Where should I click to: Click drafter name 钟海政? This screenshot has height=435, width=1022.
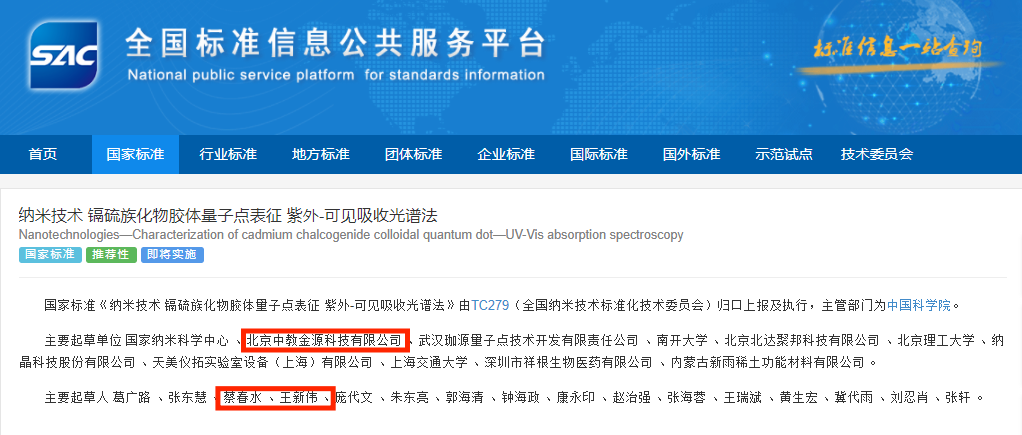pyautogui.click(x=520, y=397)
